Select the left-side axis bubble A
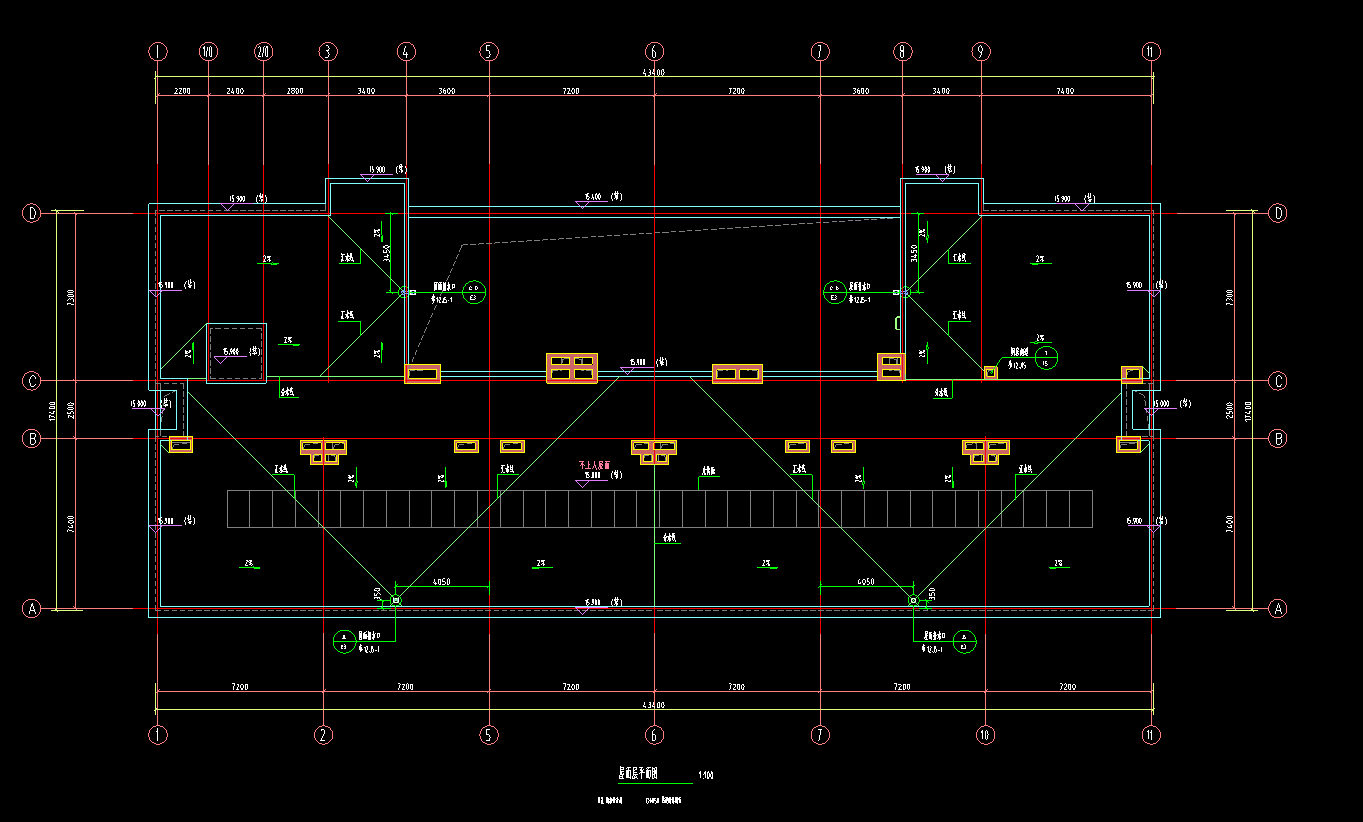 coord(32,608)
